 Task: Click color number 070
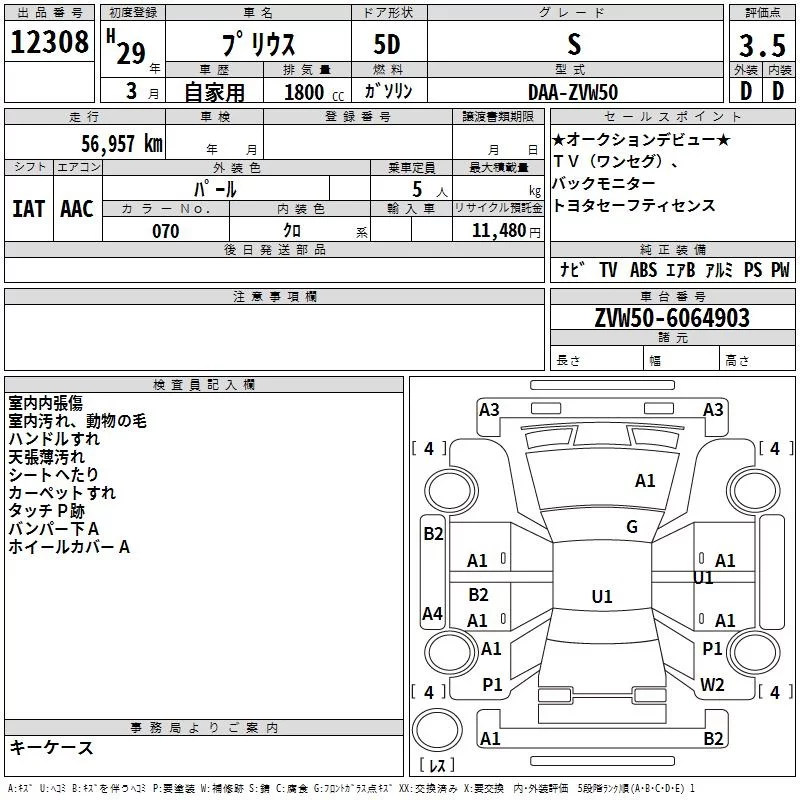pyautogui.click(x=166, y=231)
